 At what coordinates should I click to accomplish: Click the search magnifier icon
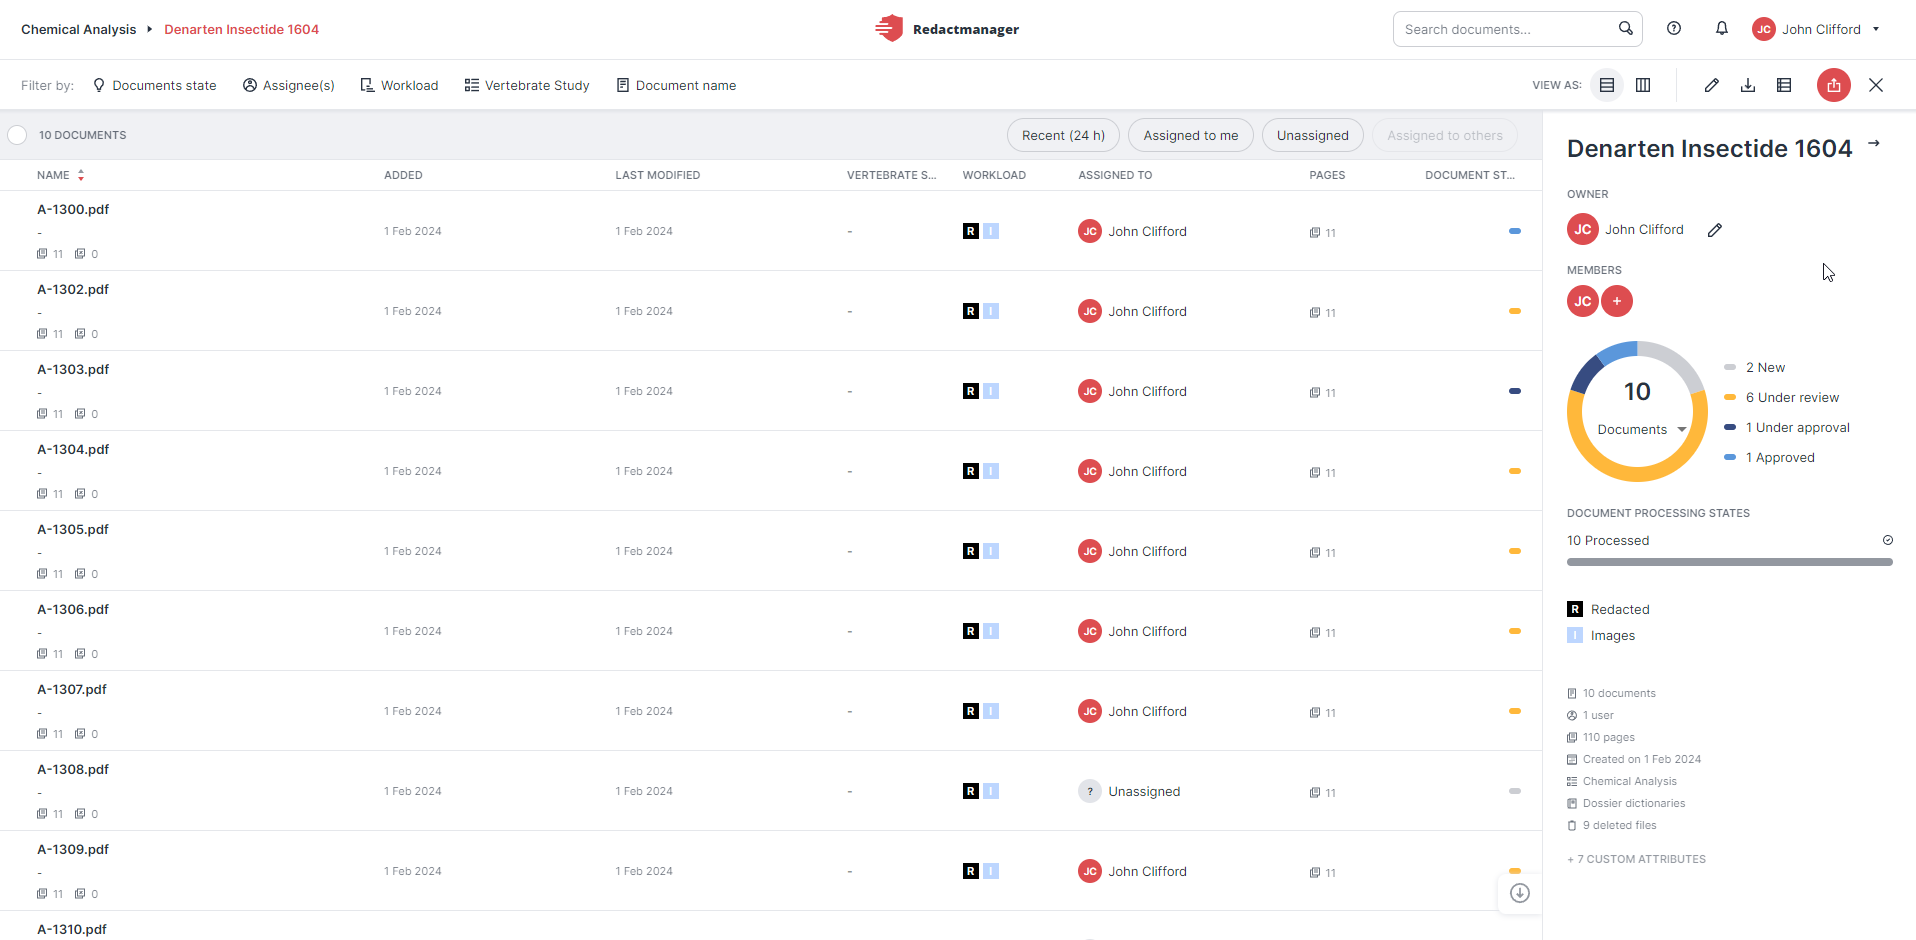[x=1626, y=29]
